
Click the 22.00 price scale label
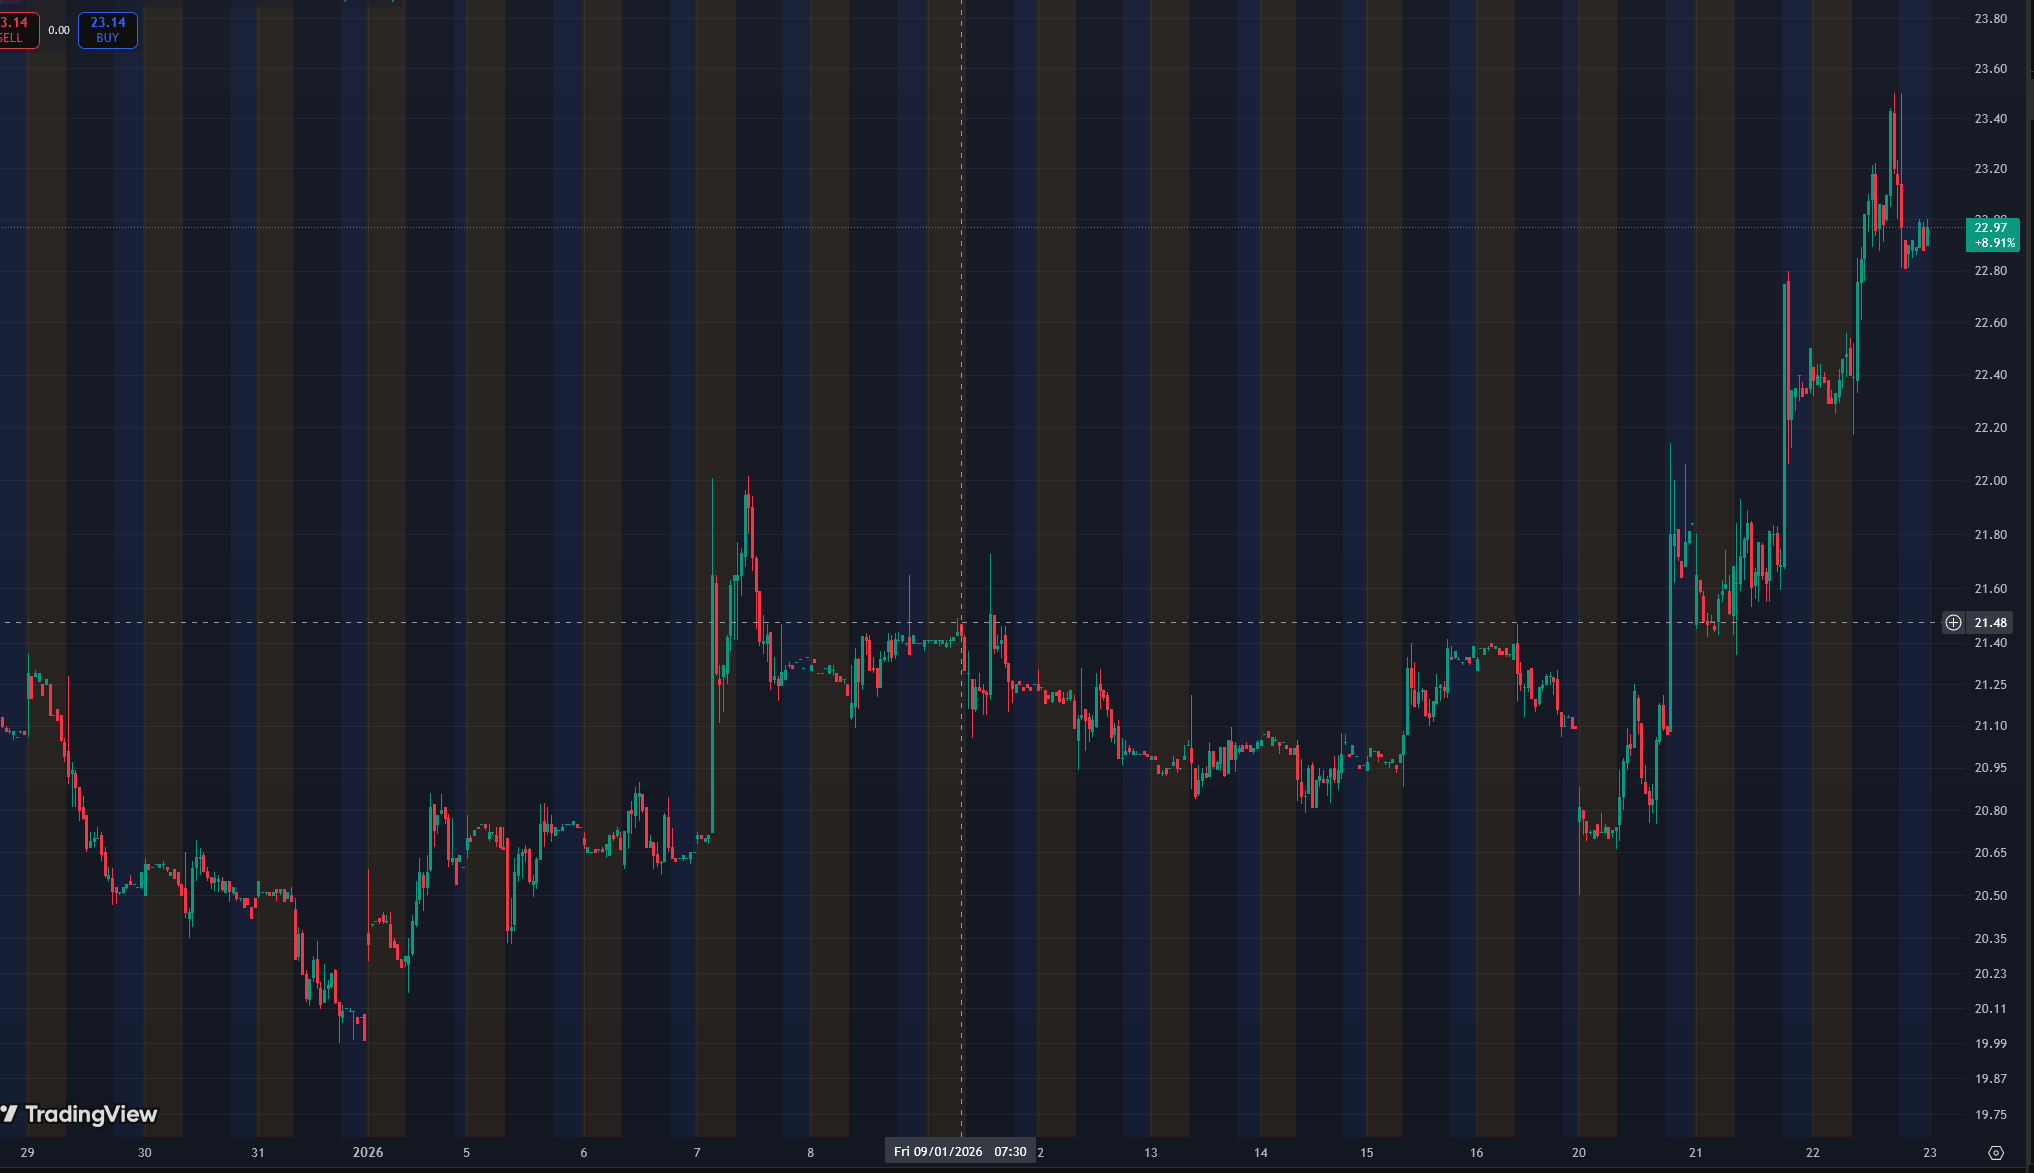[x=1990, y=480]
